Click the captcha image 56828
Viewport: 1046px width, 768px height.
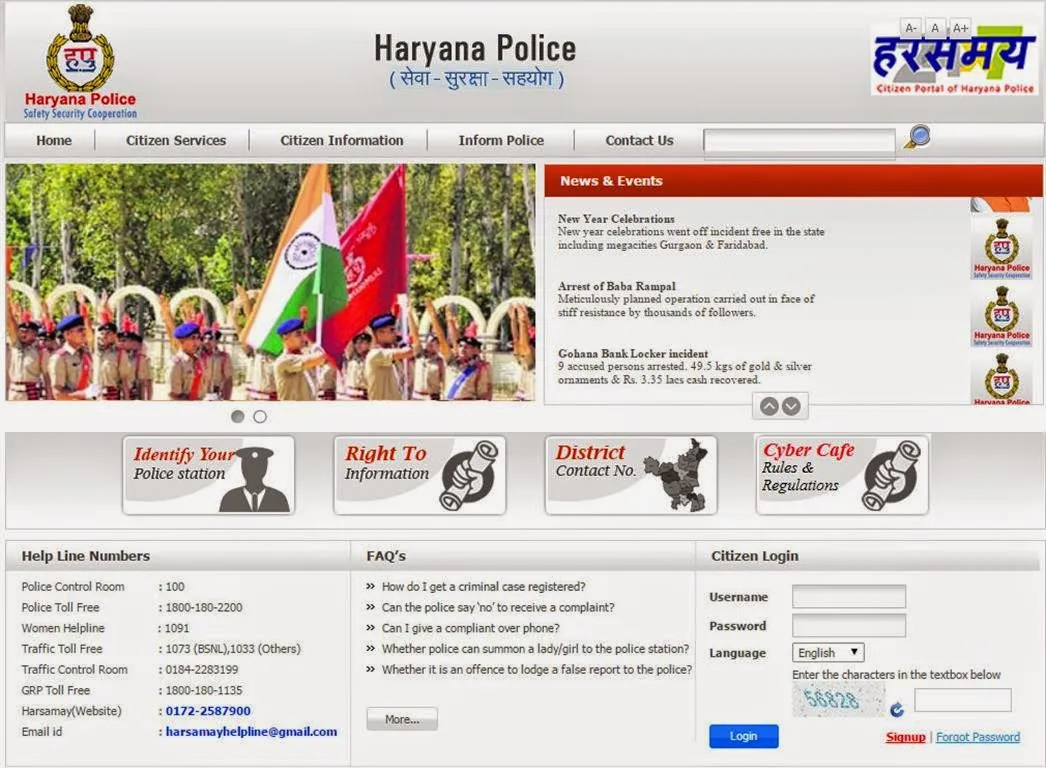[839, 699]
